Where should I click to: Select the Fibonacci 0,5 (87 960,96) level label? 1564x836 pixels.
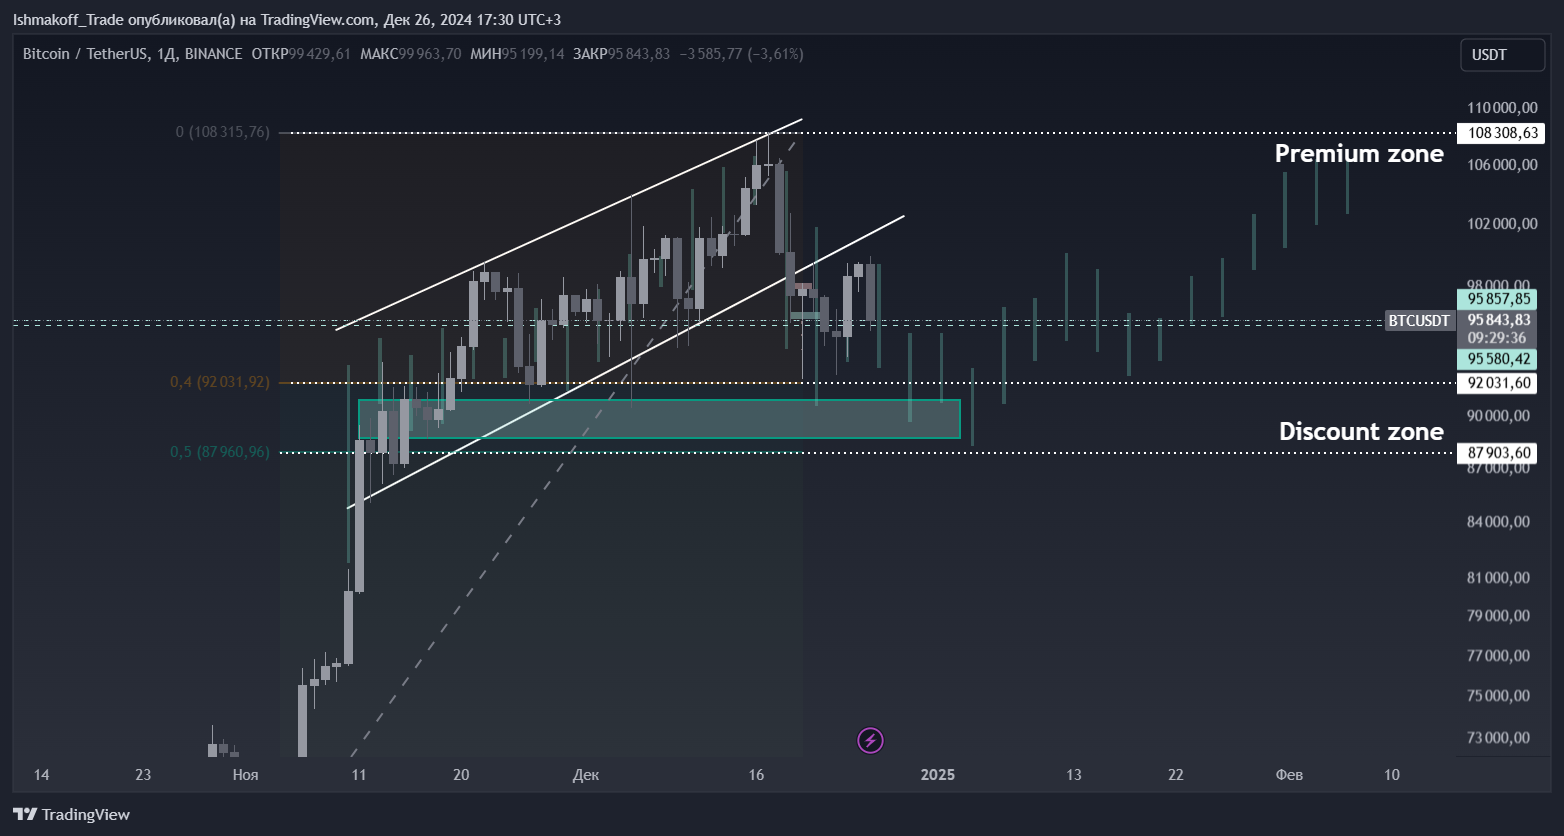(x=219, y=452)
